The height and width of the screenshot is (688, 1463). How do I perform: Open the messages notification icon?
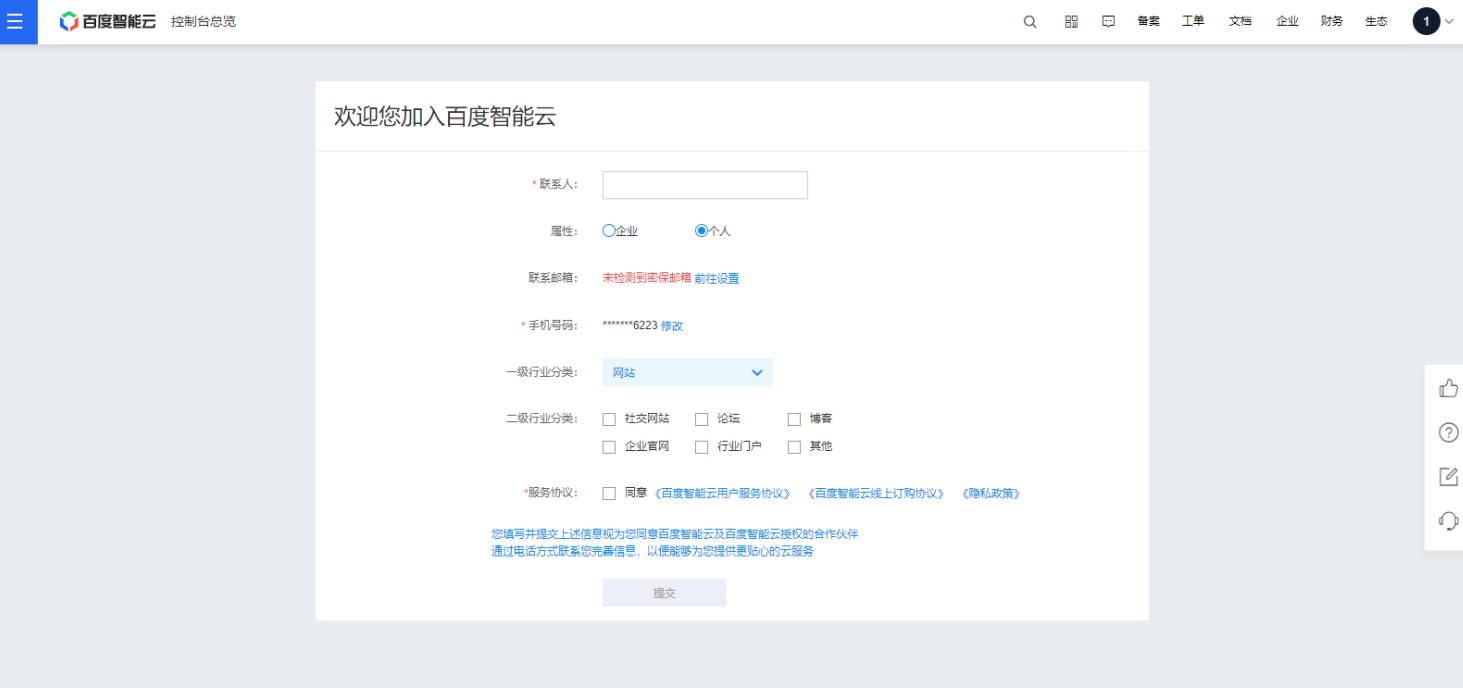click(x=1108, y=22)
